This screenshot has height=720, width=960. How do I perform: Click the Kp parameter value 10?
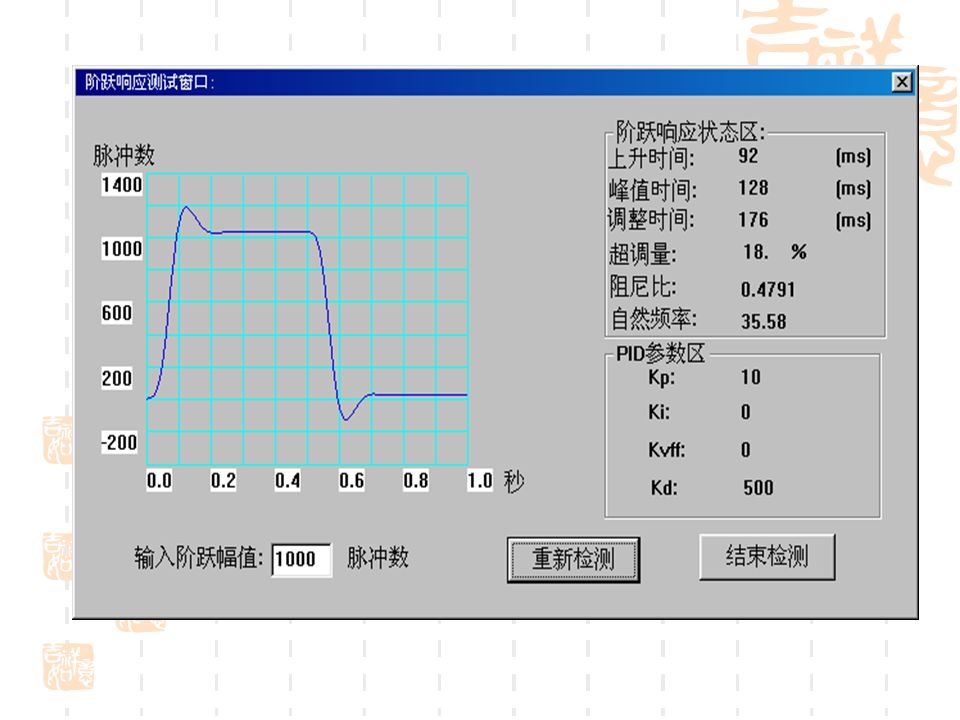tap(752, 378)
